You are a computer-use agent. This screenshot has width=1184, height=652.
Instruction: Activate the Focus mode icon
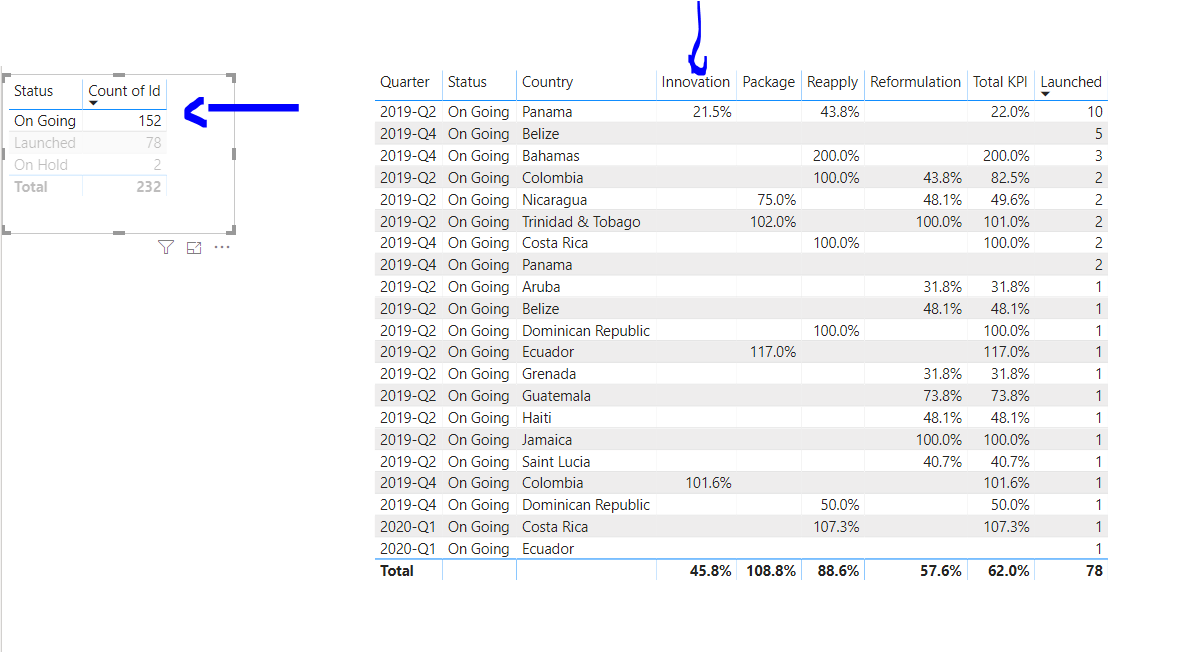(x=194, y=248)
